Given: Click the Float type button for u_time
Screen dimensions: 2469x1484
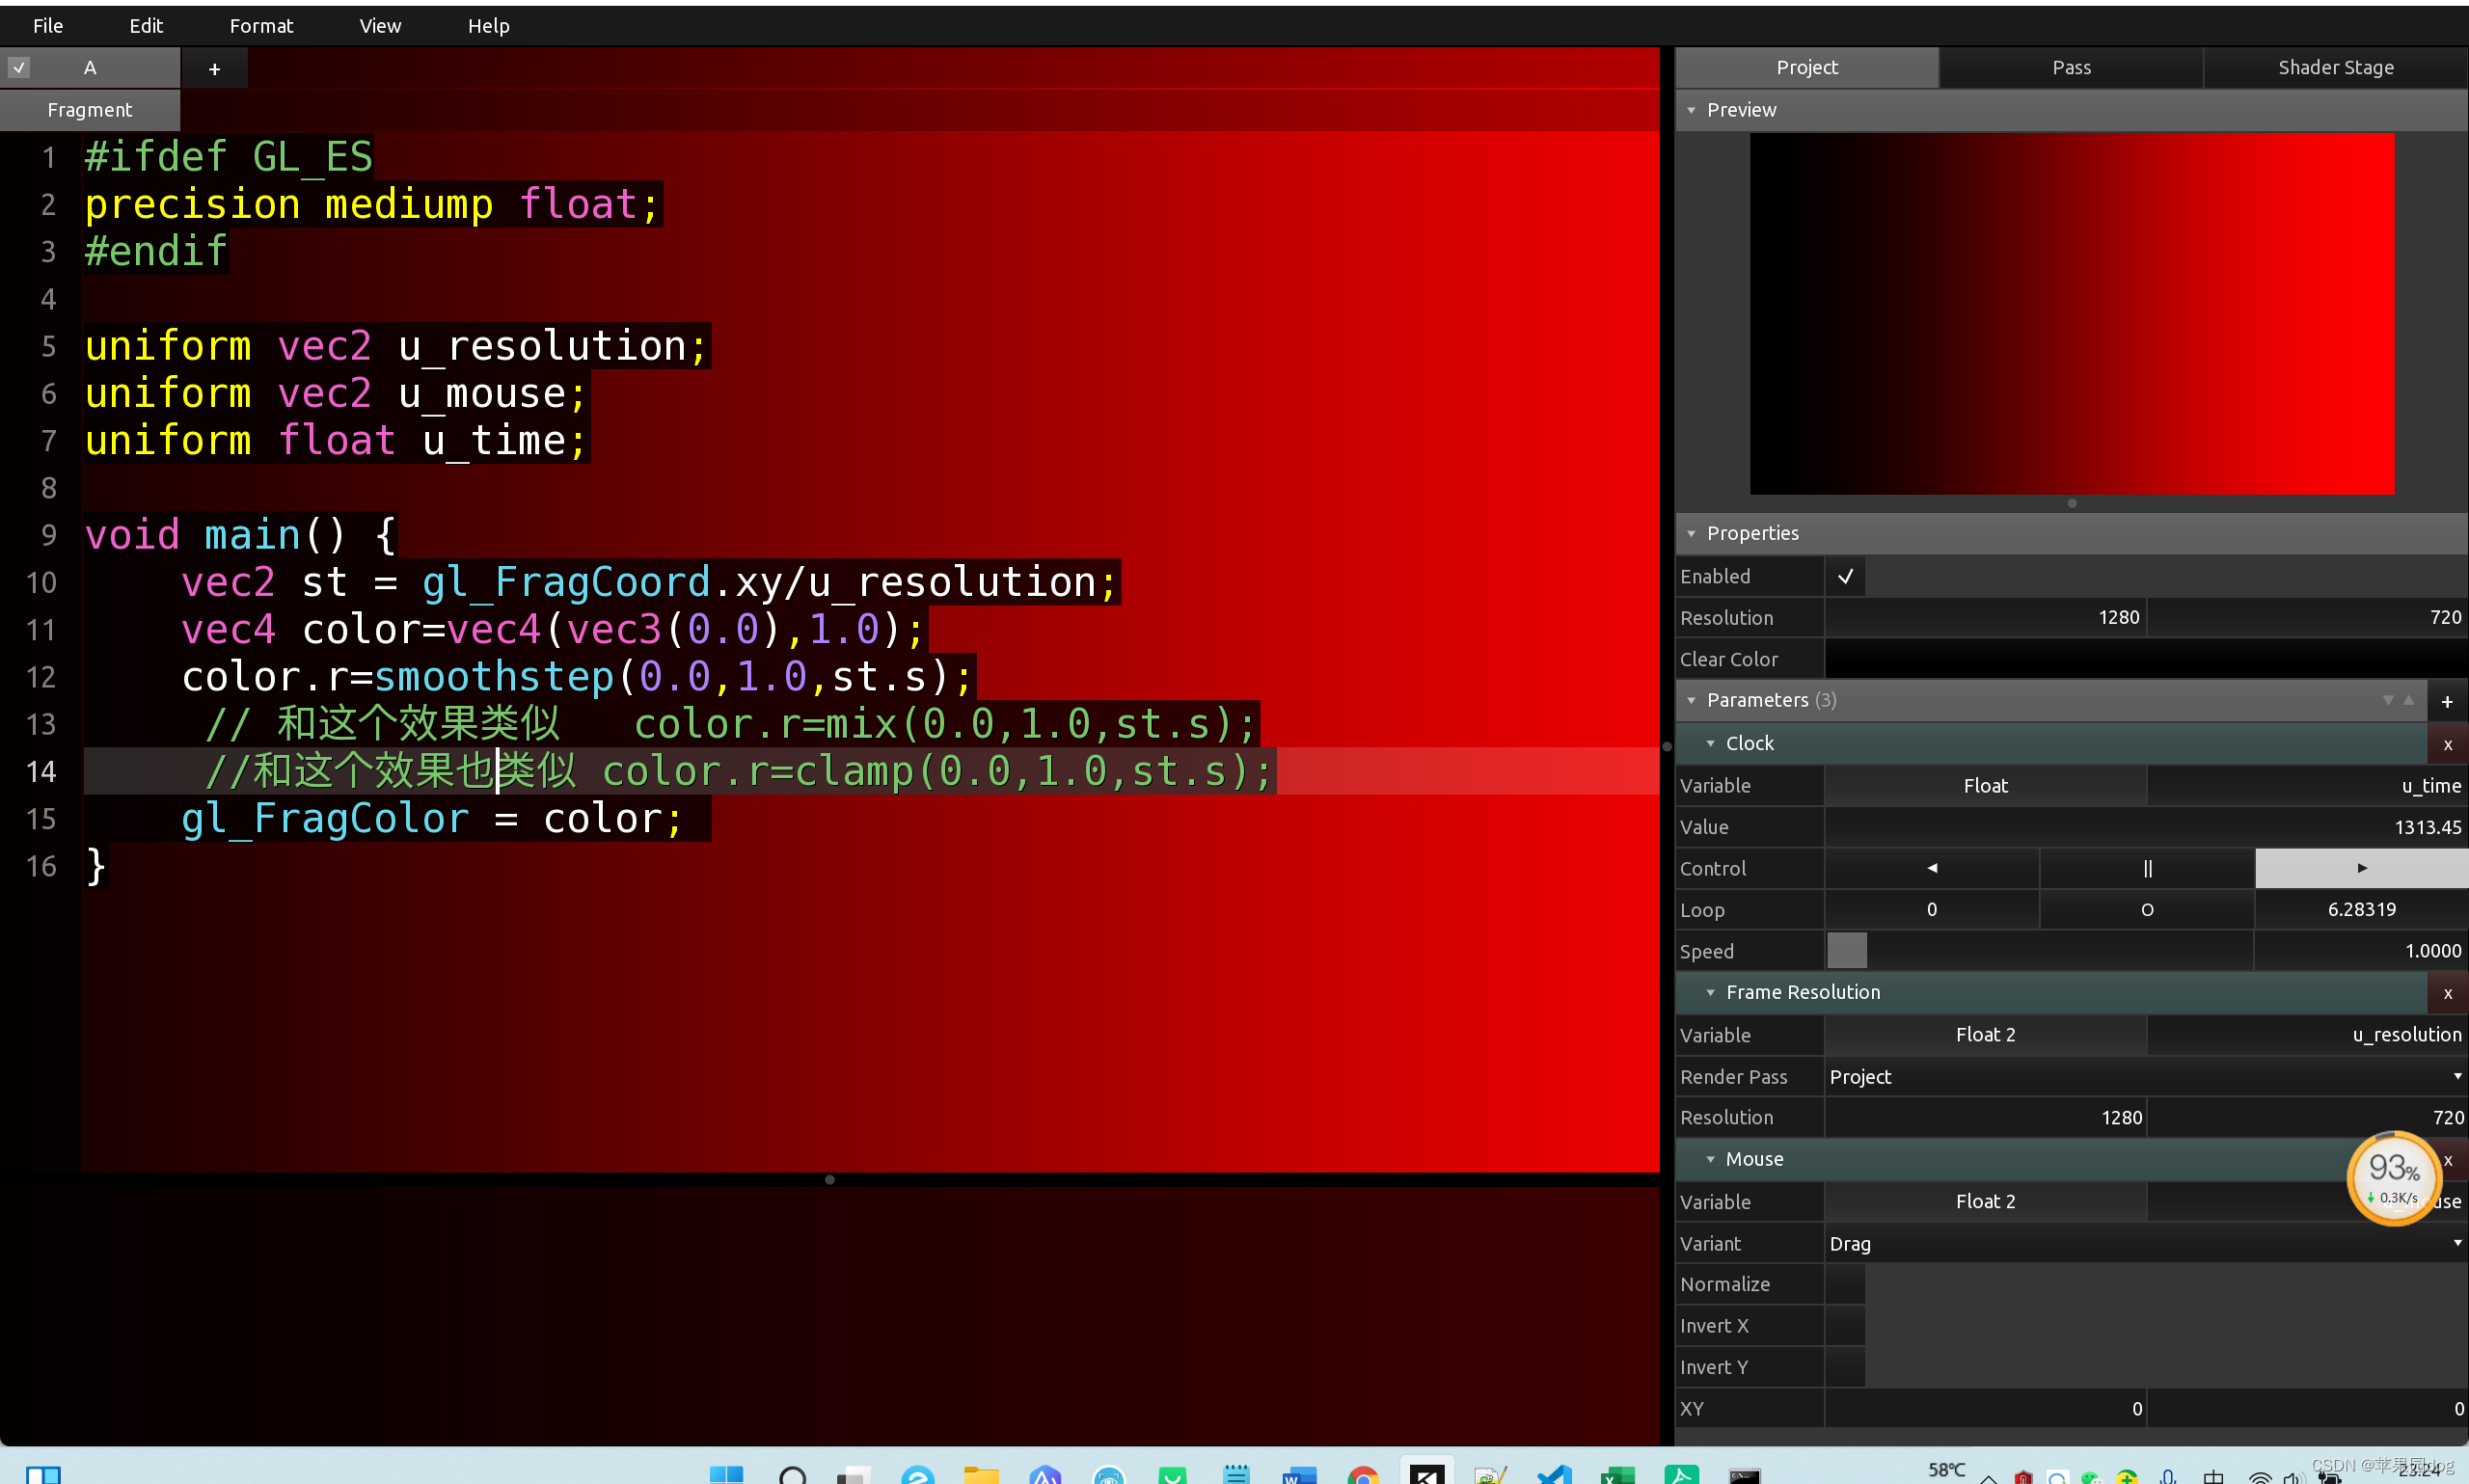Looking at the screenshot, I should click(1984, 785).
